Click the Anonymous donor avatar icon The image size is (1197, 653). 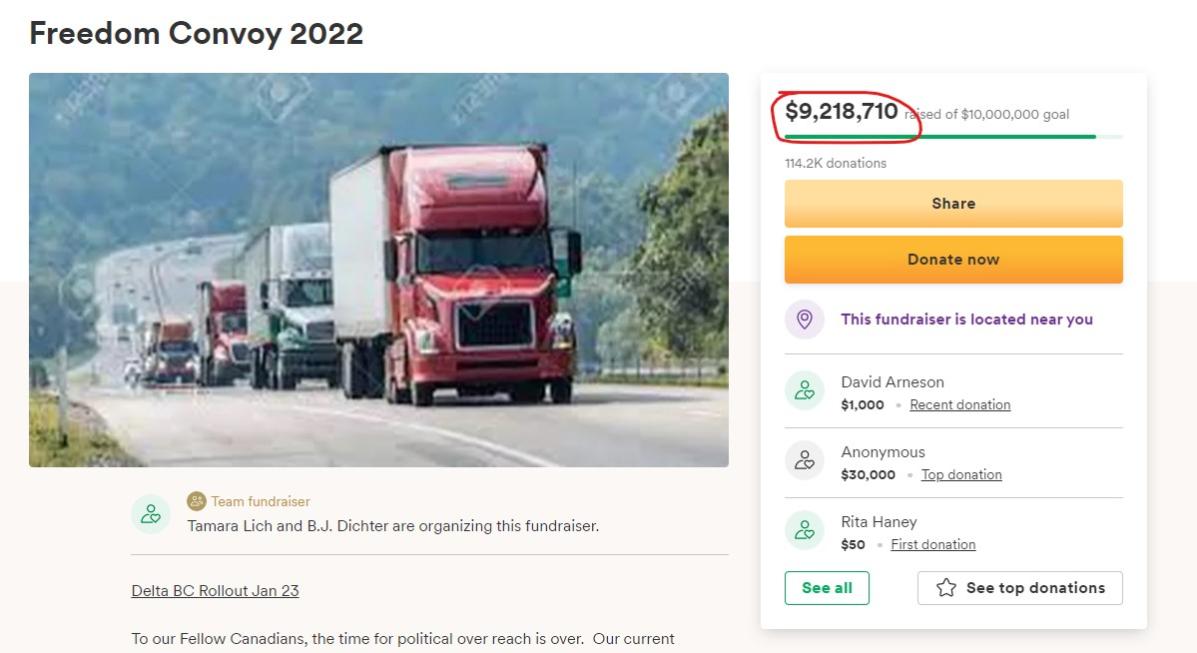[804, 461]
